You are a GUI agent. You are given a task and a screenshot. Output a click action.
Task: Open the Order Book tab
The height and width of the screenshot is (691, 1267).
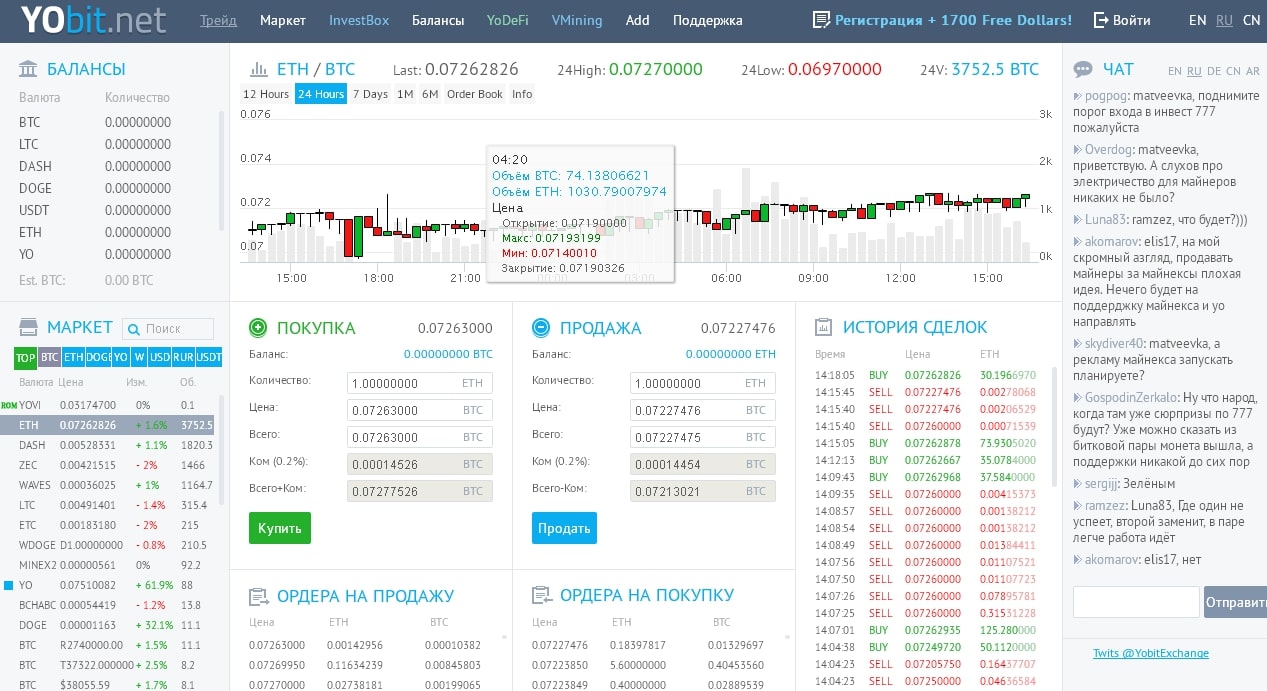coord(475,94)
